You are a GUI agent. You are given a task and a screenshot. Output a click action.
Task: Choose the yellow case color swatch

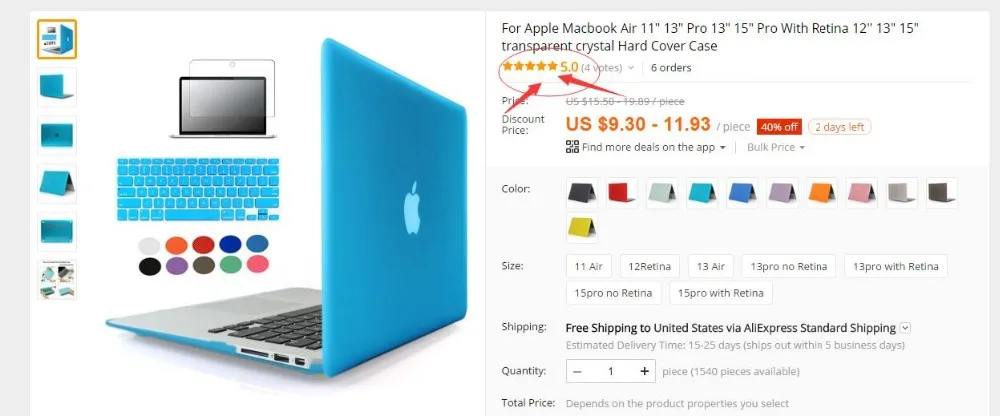(x=582, y=228)
